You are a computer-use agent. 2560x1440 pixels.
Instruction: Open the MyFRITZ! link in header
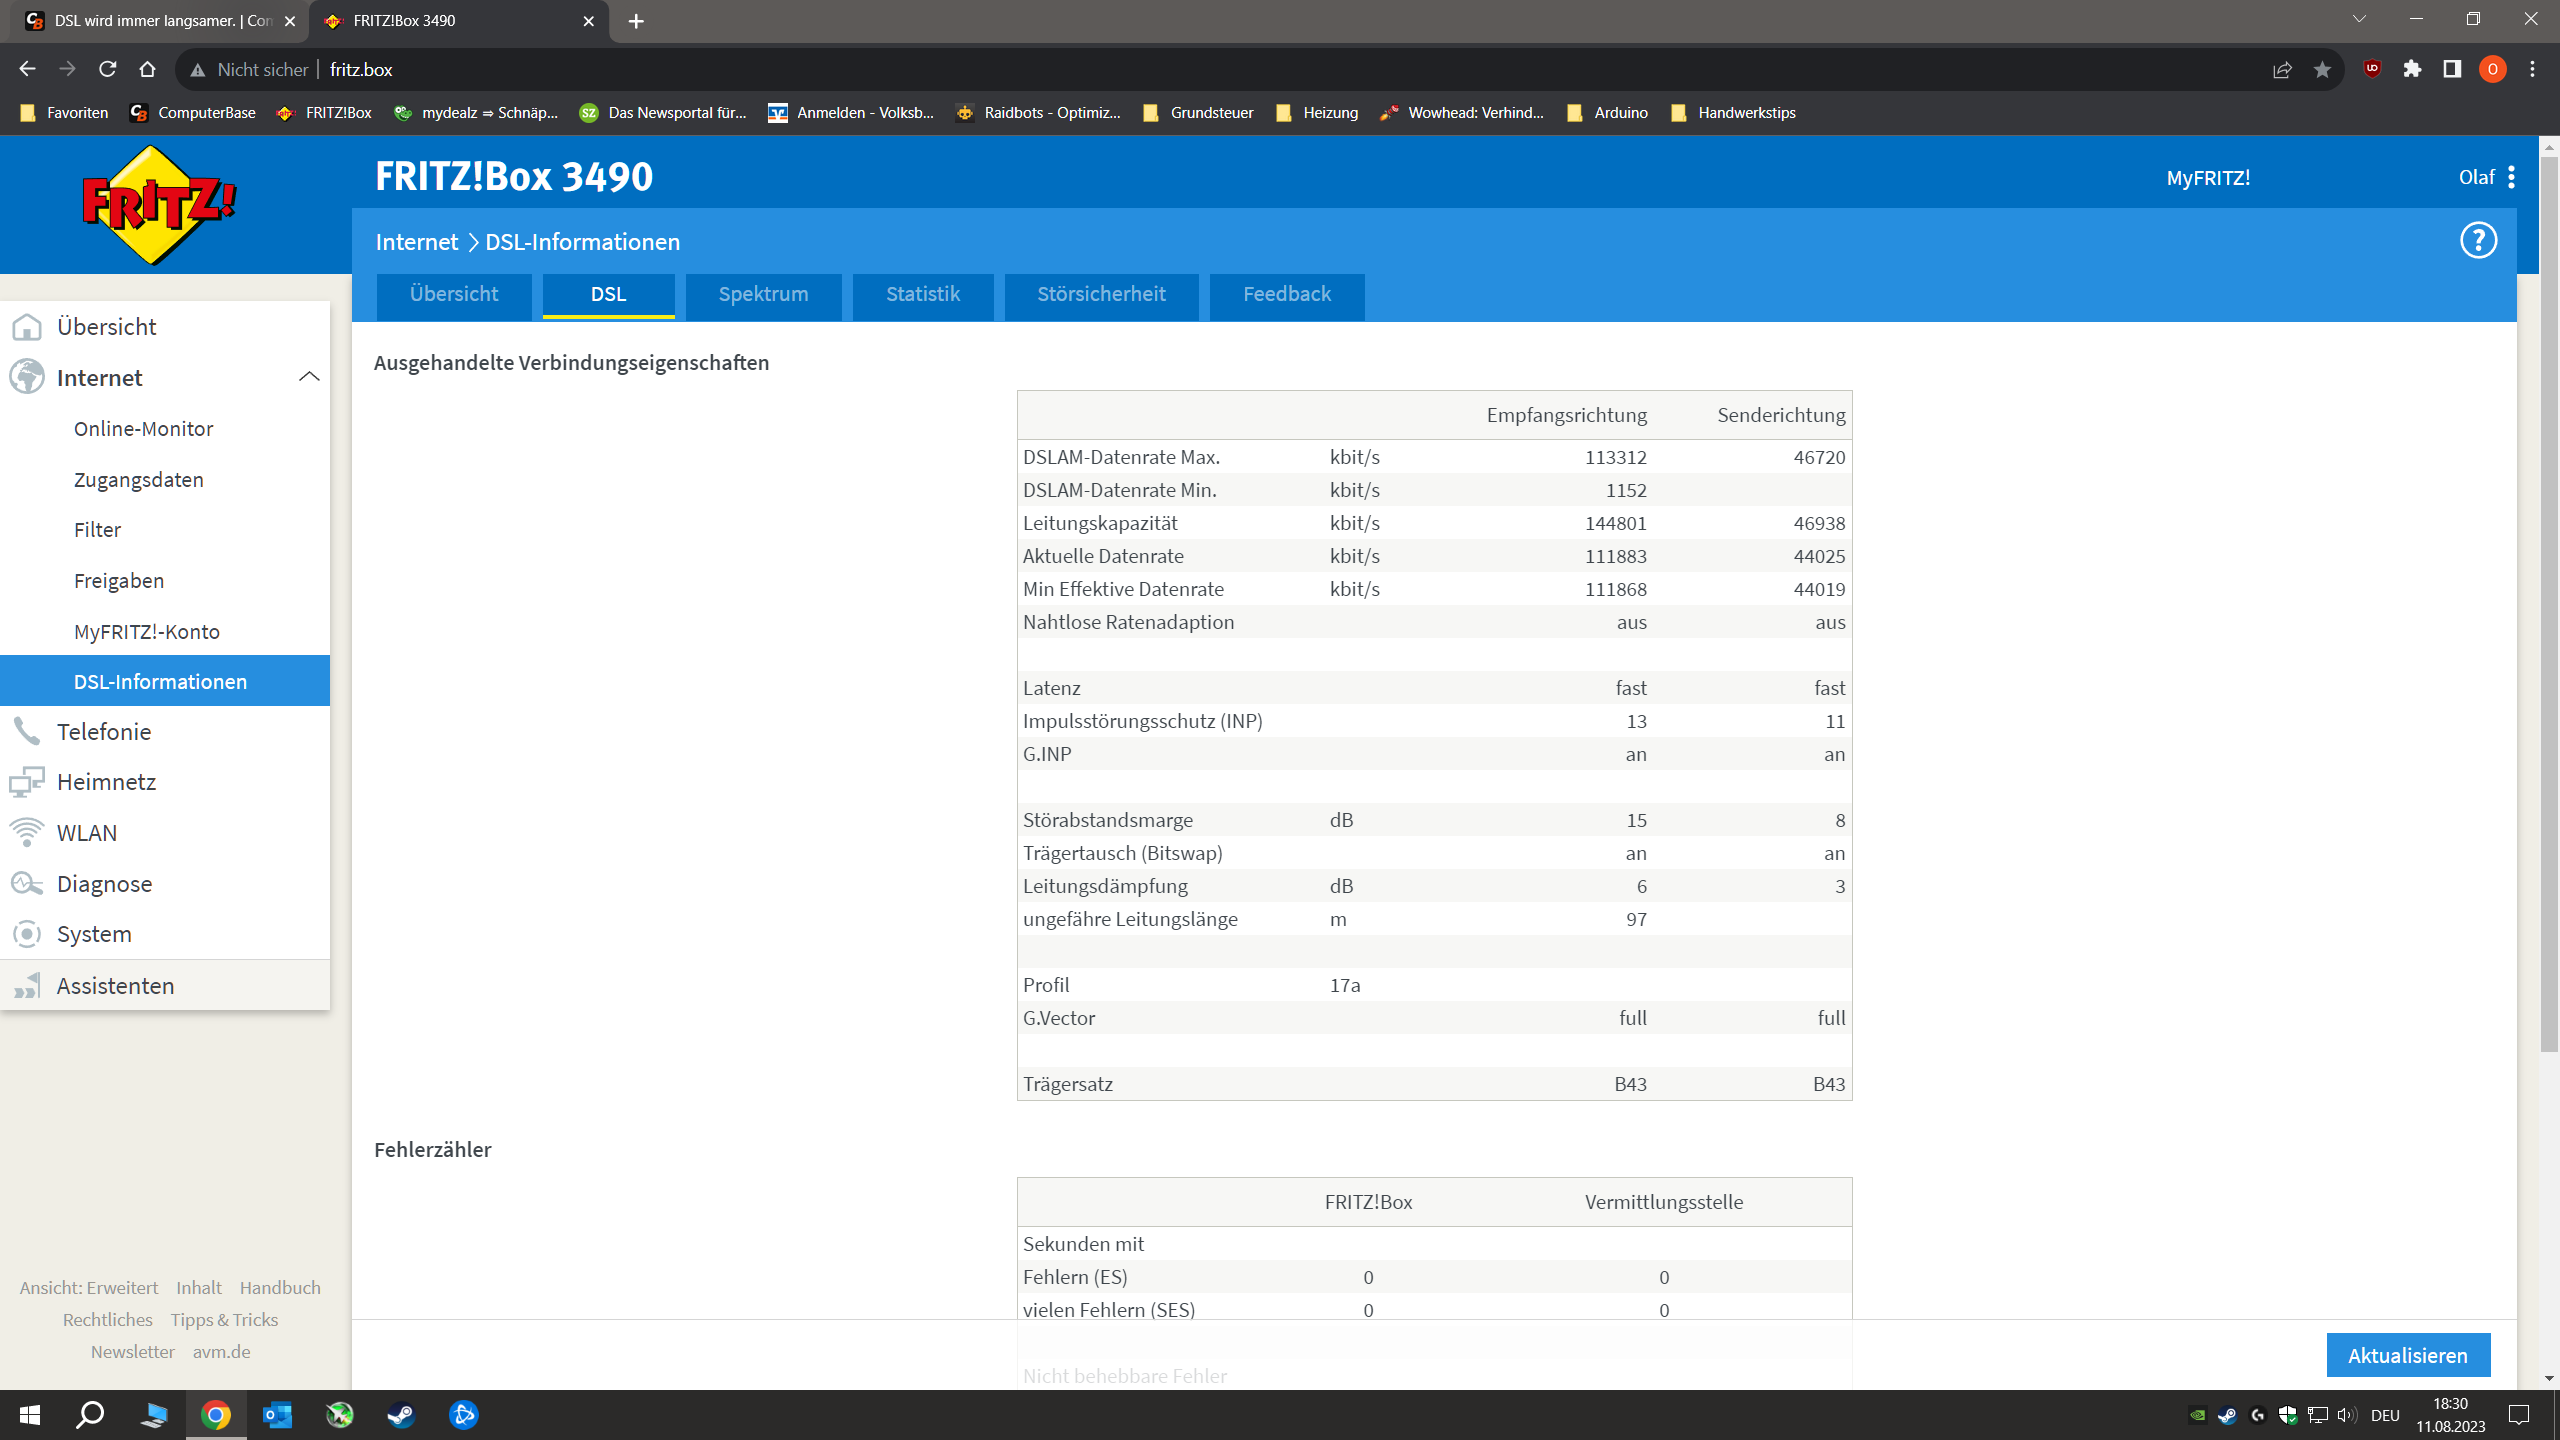(x=2208, y=178)
